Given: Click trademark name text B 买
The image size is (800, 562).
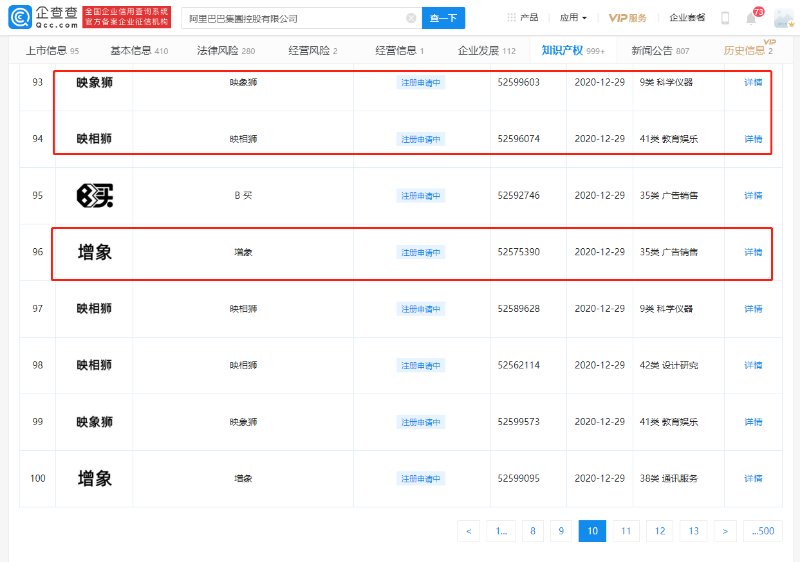Looking at the screenshot, I should (x=243, y=196).
